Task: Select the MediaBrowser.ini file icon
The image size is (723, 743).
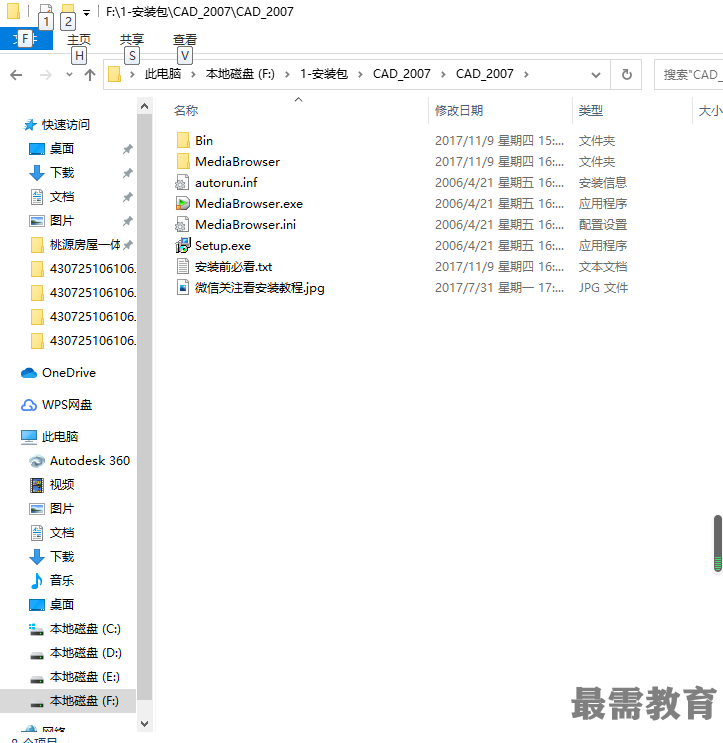Action: coord(182,224)
